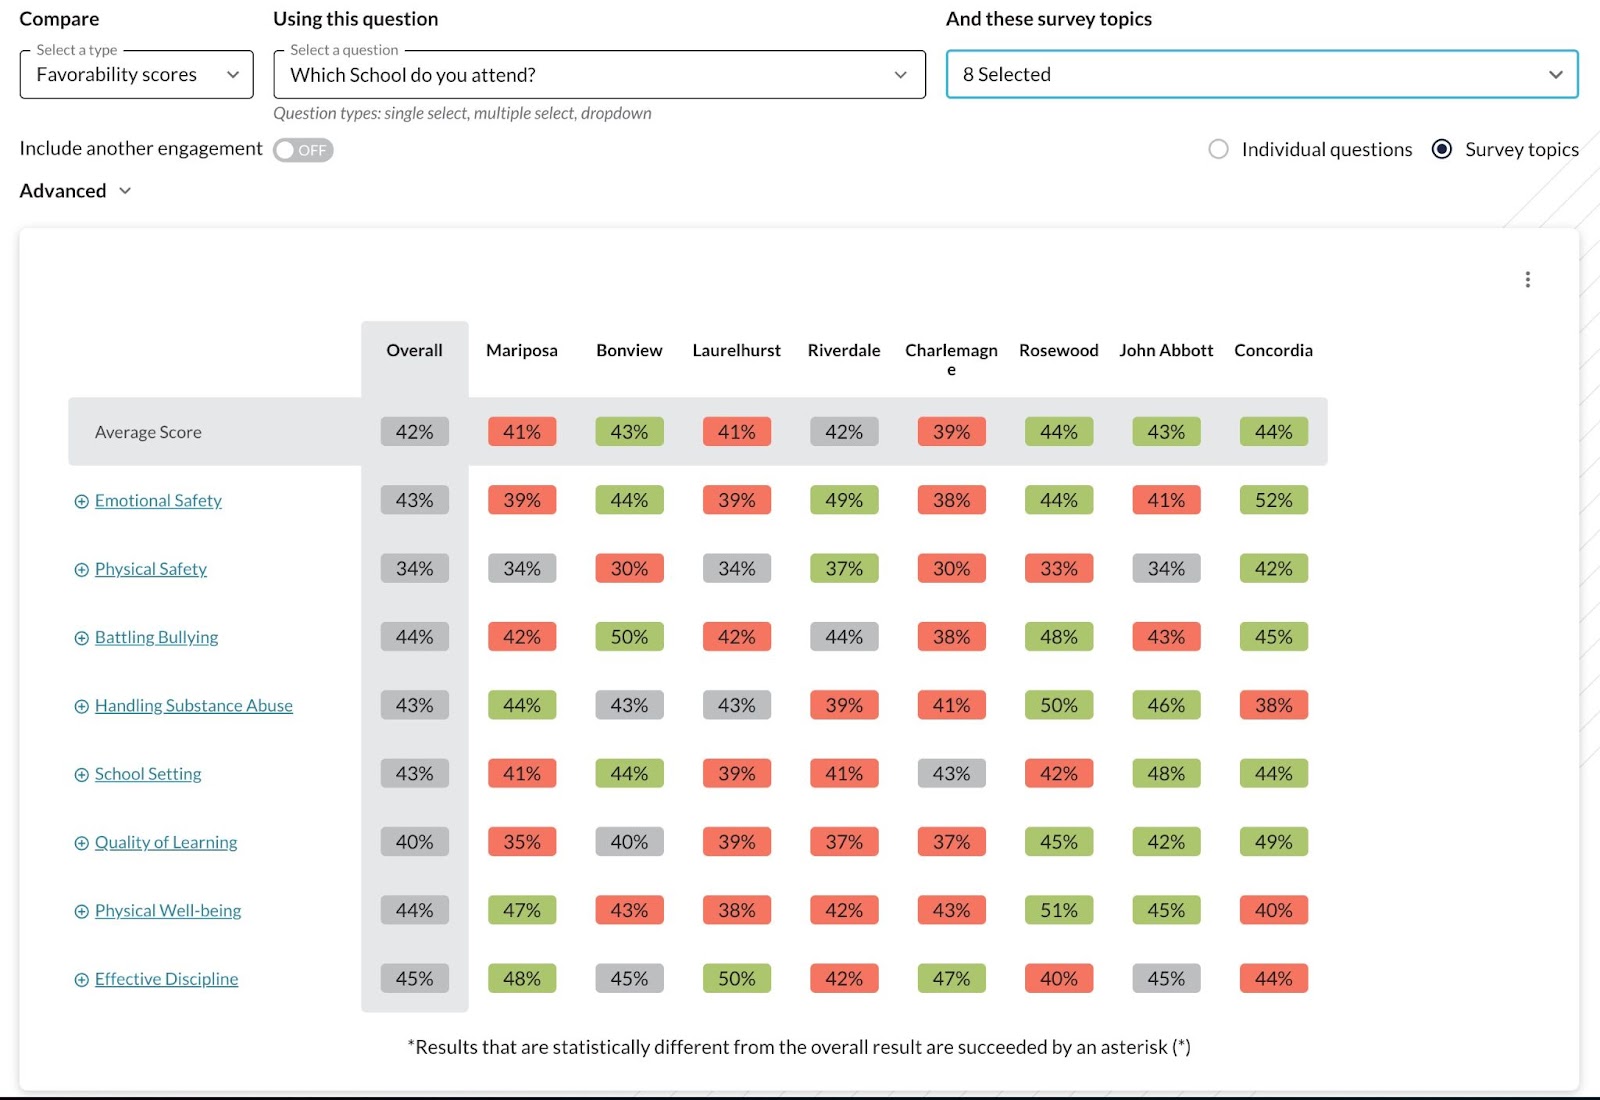Click Riverdale's 49% Emotional Safety score

coord(844,501)
